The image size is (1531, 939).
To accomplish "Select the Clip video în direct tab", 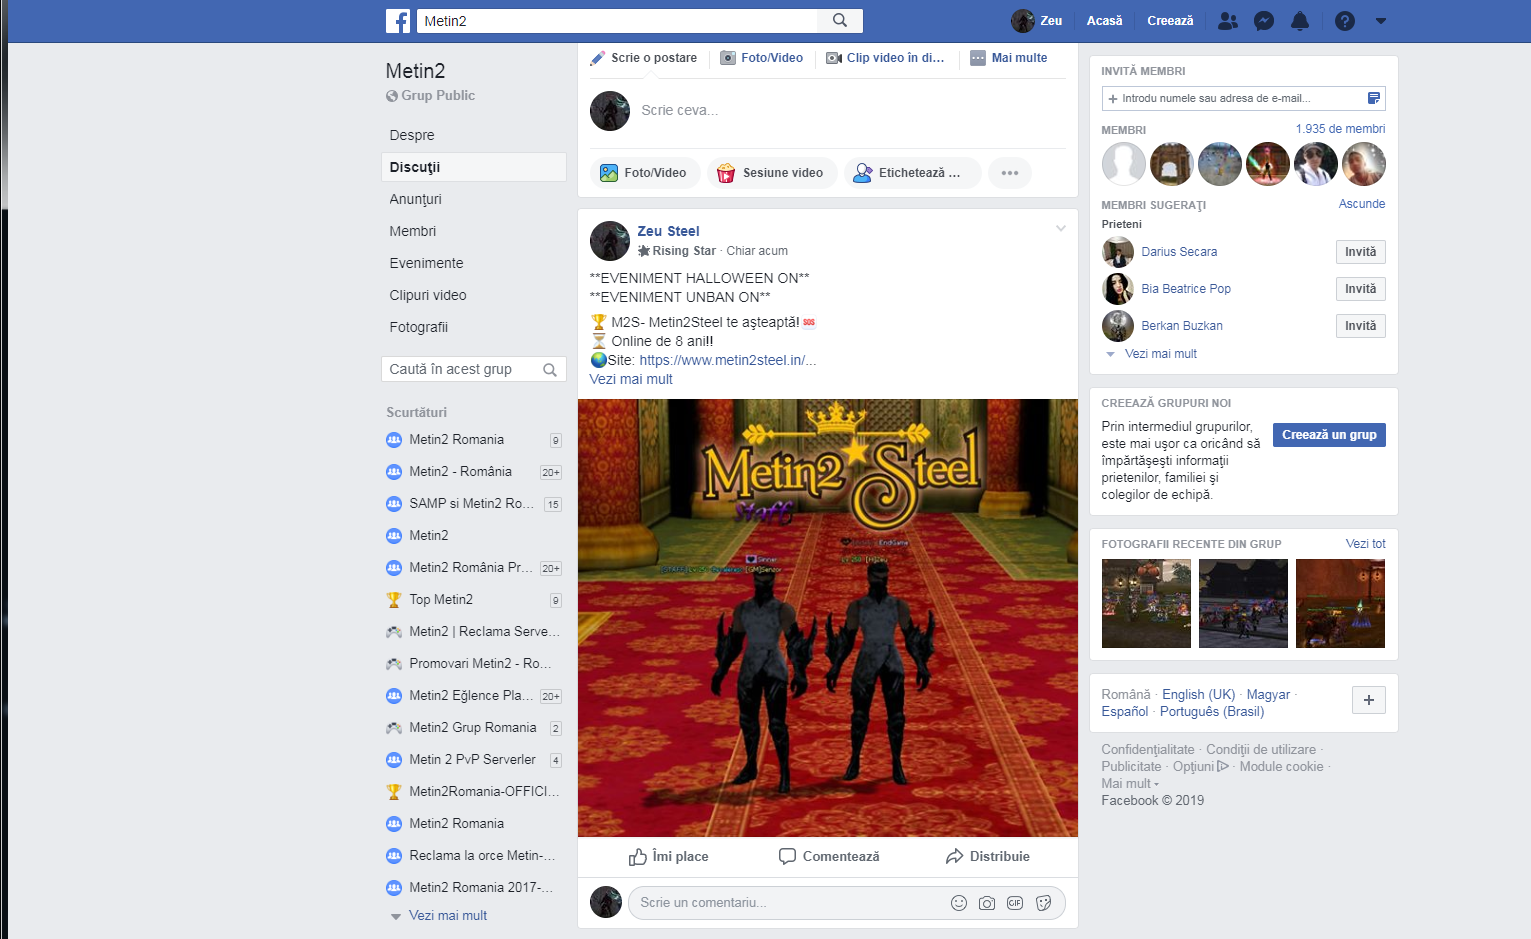I will point(885,58).
